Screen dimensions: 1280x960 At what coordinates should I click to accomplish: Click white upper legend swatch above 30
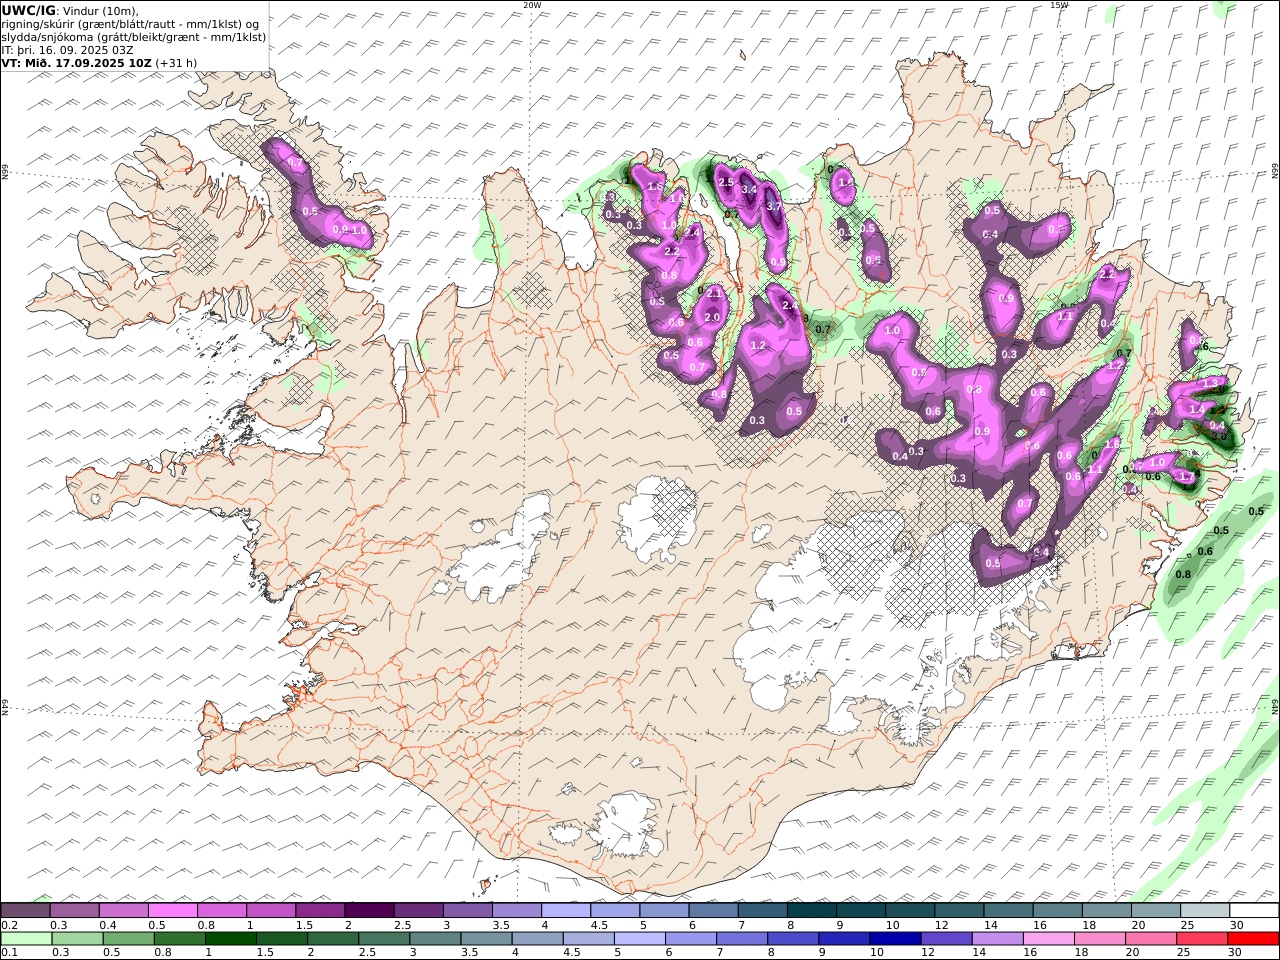tap(1254, 910)
